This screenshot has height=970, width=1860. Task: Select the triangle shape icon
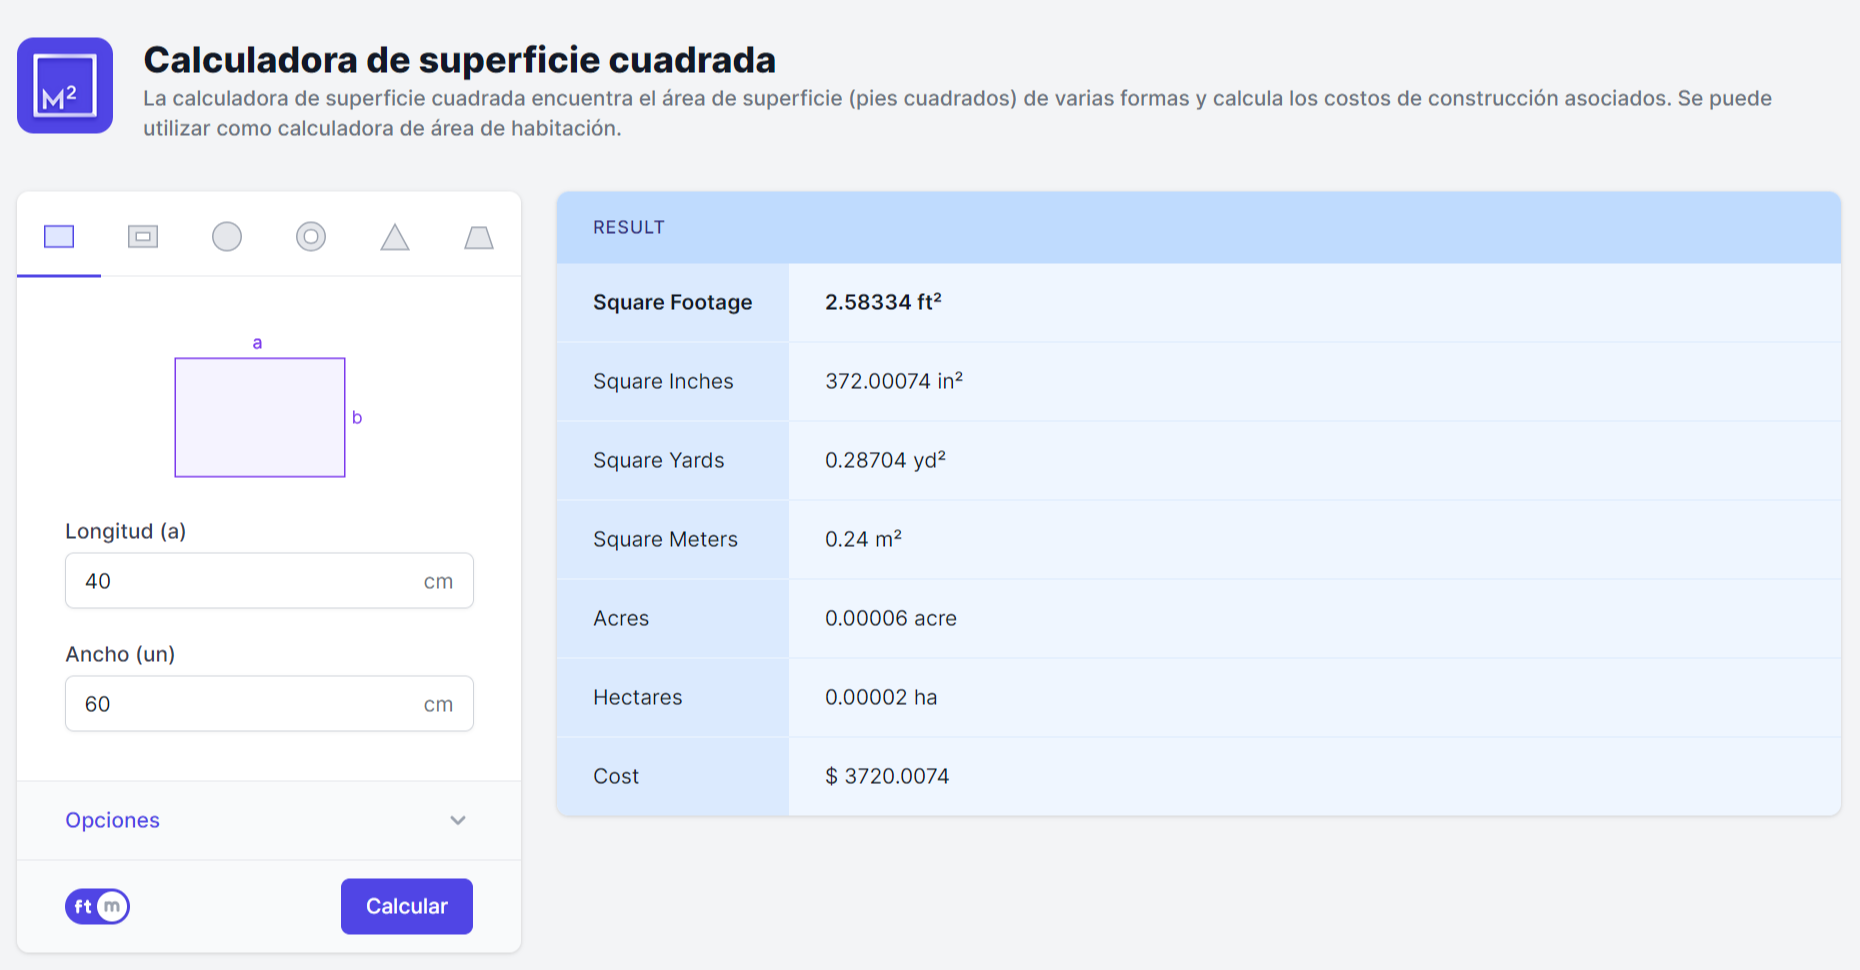coord(395,237)
